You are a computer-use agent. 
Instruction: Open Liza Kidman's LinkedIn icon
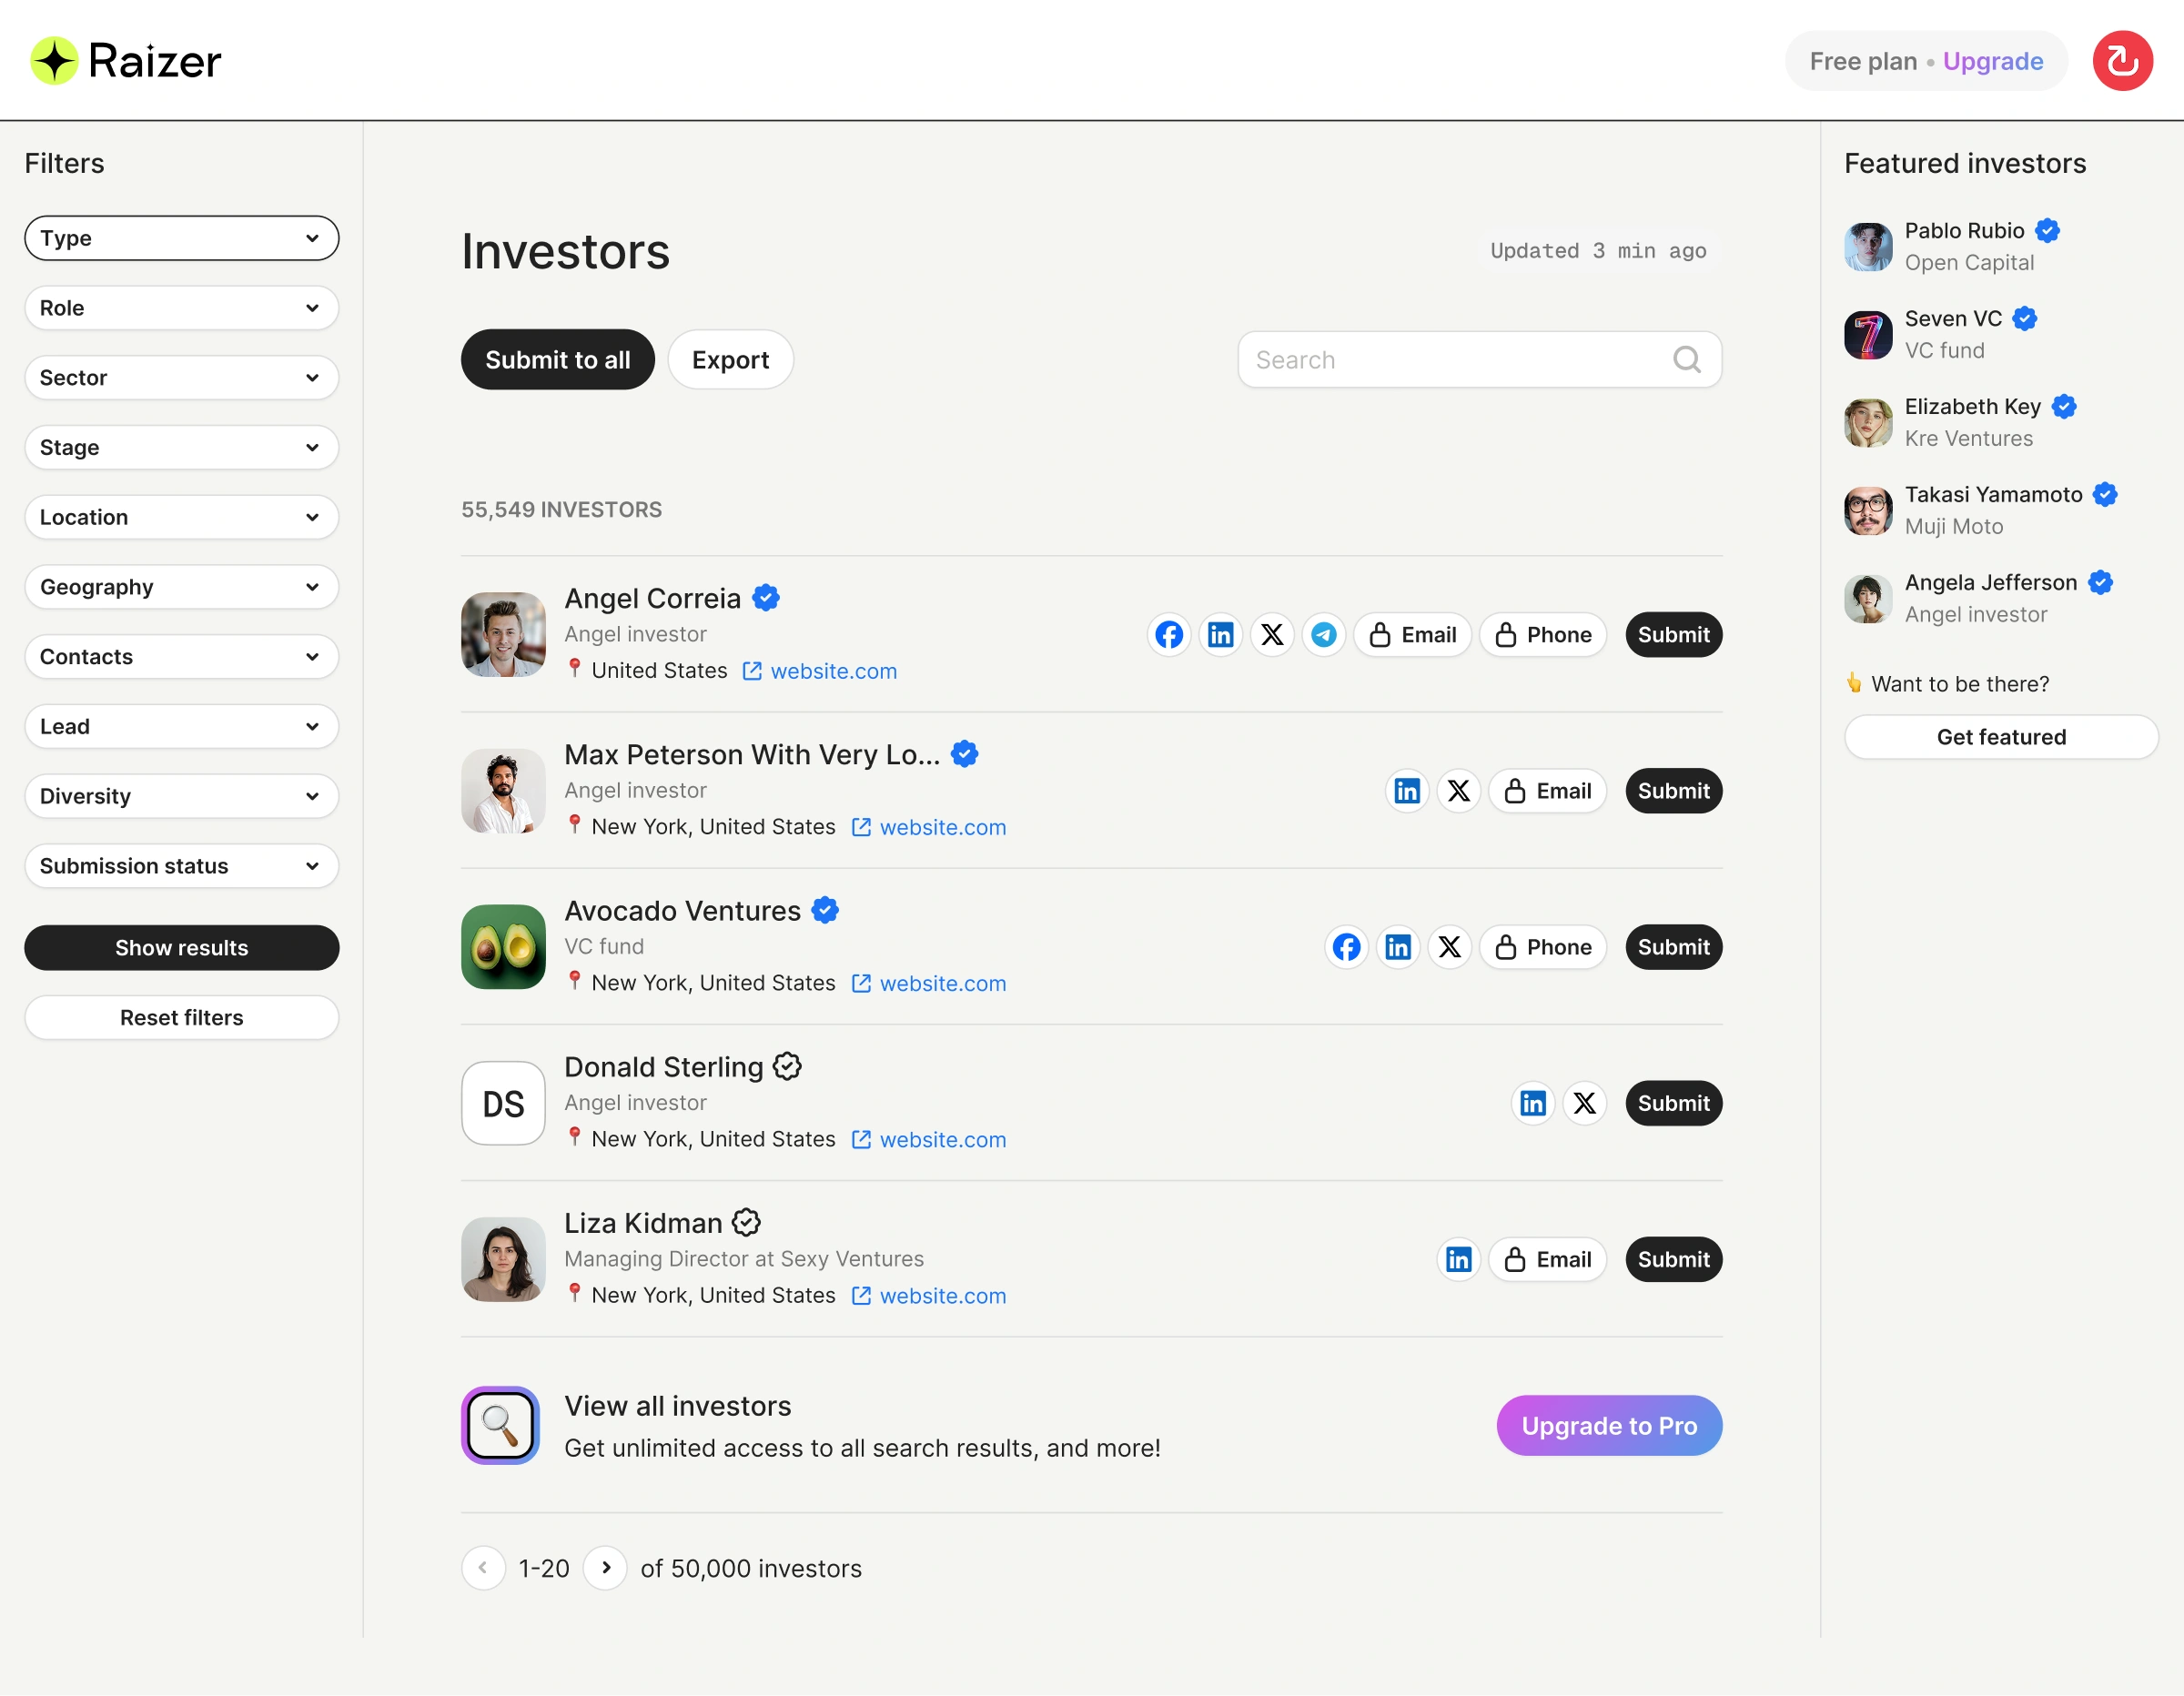[1459, 1259]
